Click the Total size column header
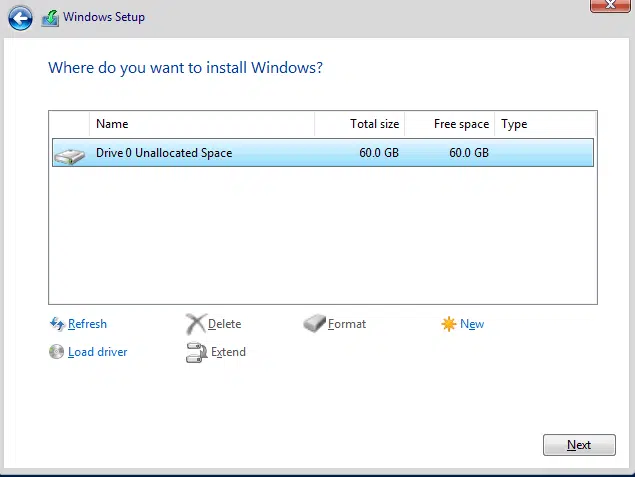Image resolution: width=635 pixels, height=477 pixels. tap(360, 124)
